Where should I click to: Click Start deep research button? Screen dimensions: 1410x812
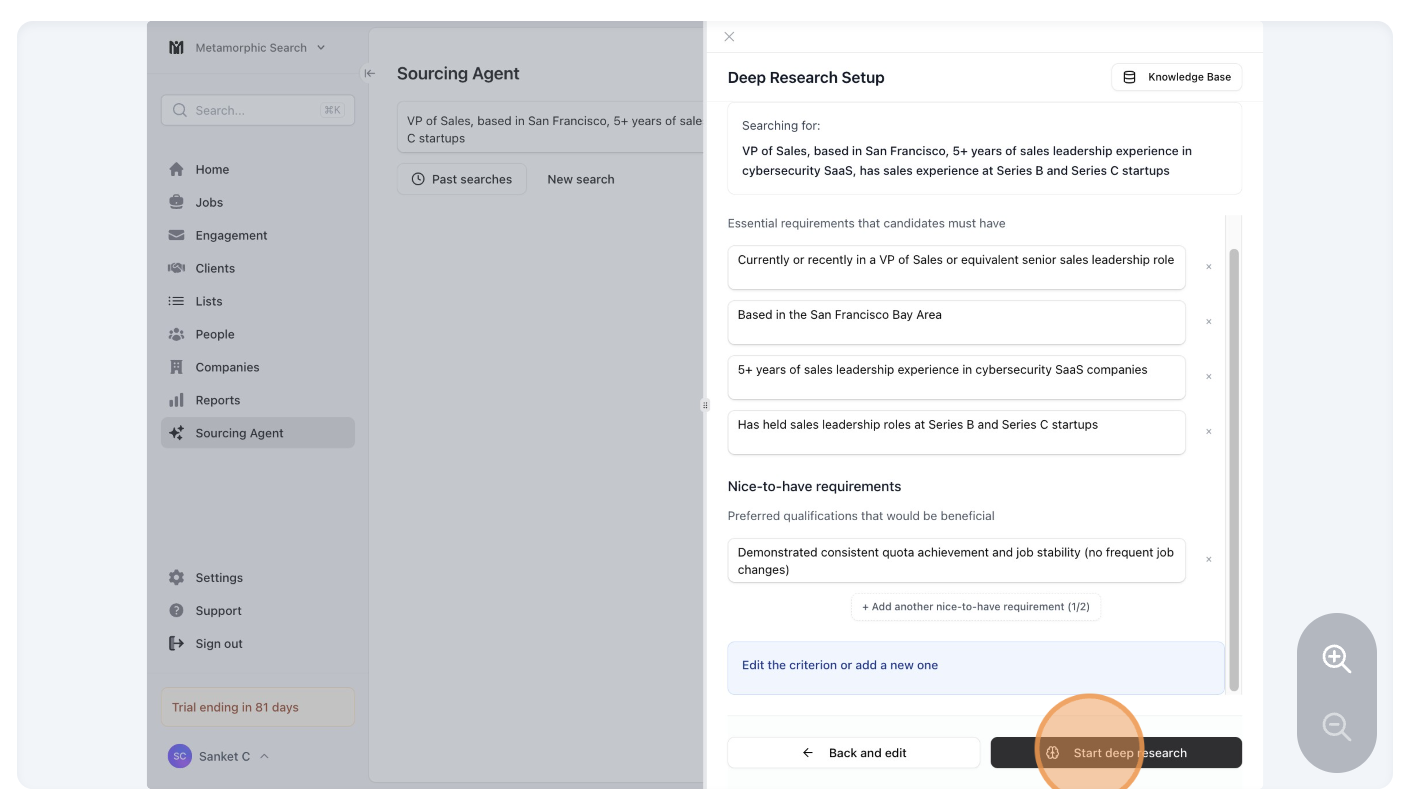click(x=1116, y=753)
